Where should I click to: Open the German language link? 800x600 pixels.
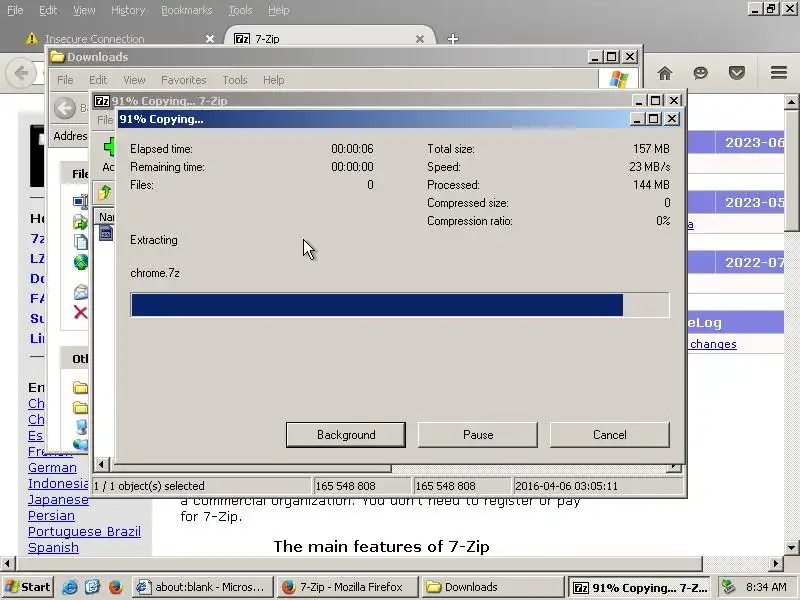point(52,468)
